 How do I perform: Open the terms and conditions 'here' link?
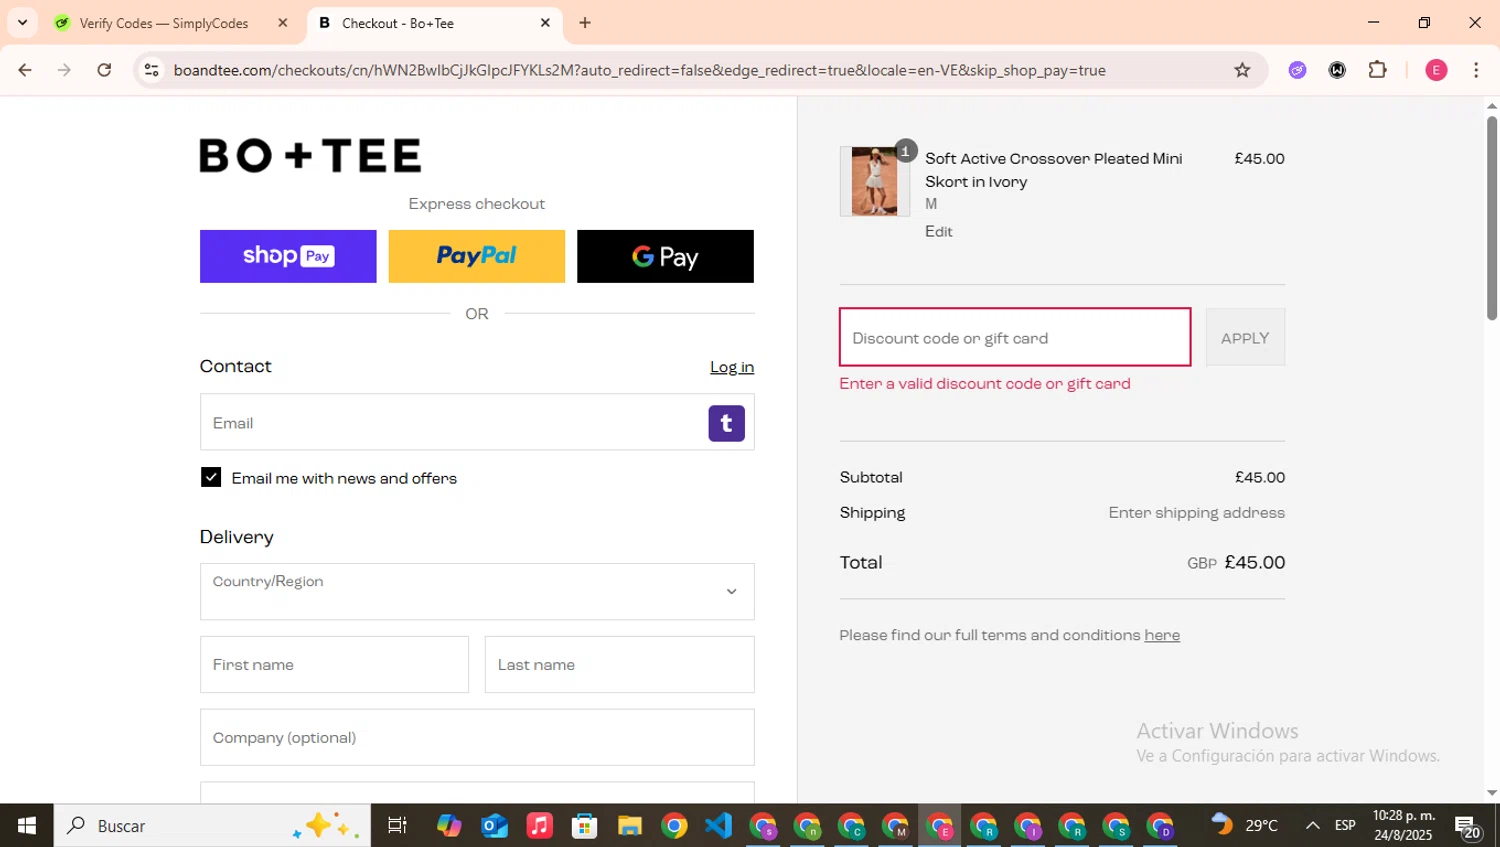tap(1162, 635)
